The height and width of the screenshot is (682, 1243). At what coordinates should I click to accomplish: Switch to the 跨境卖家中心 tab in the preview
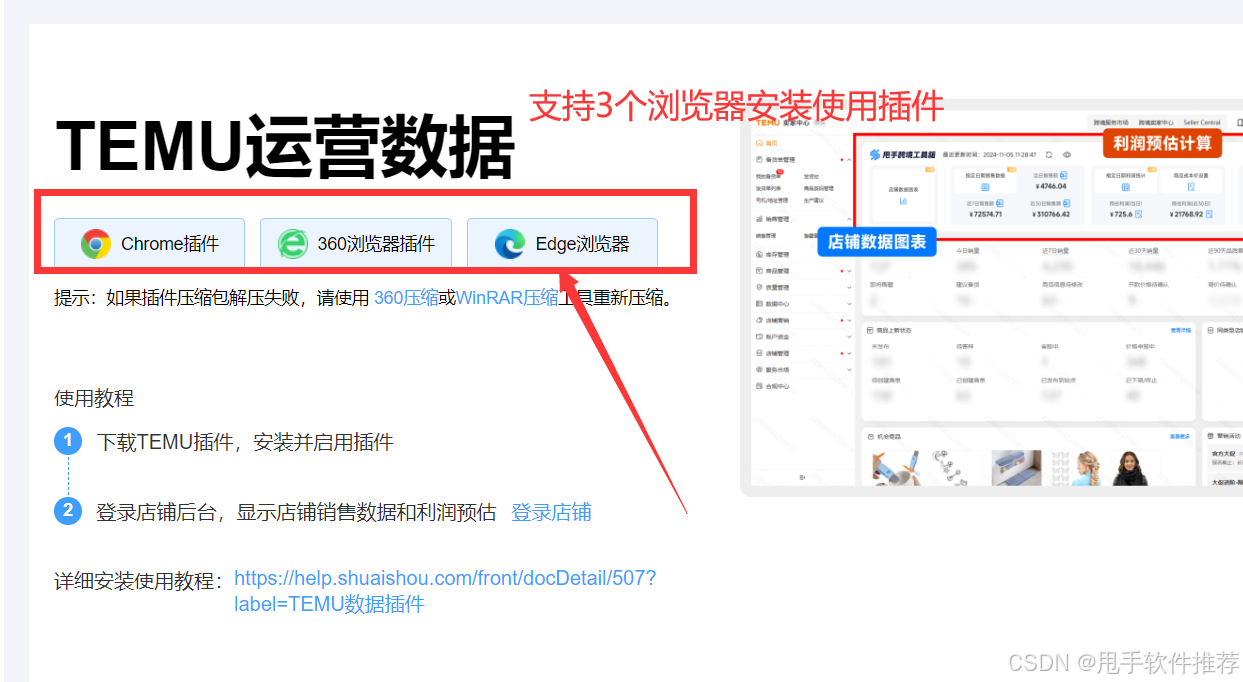[1155, 122]
